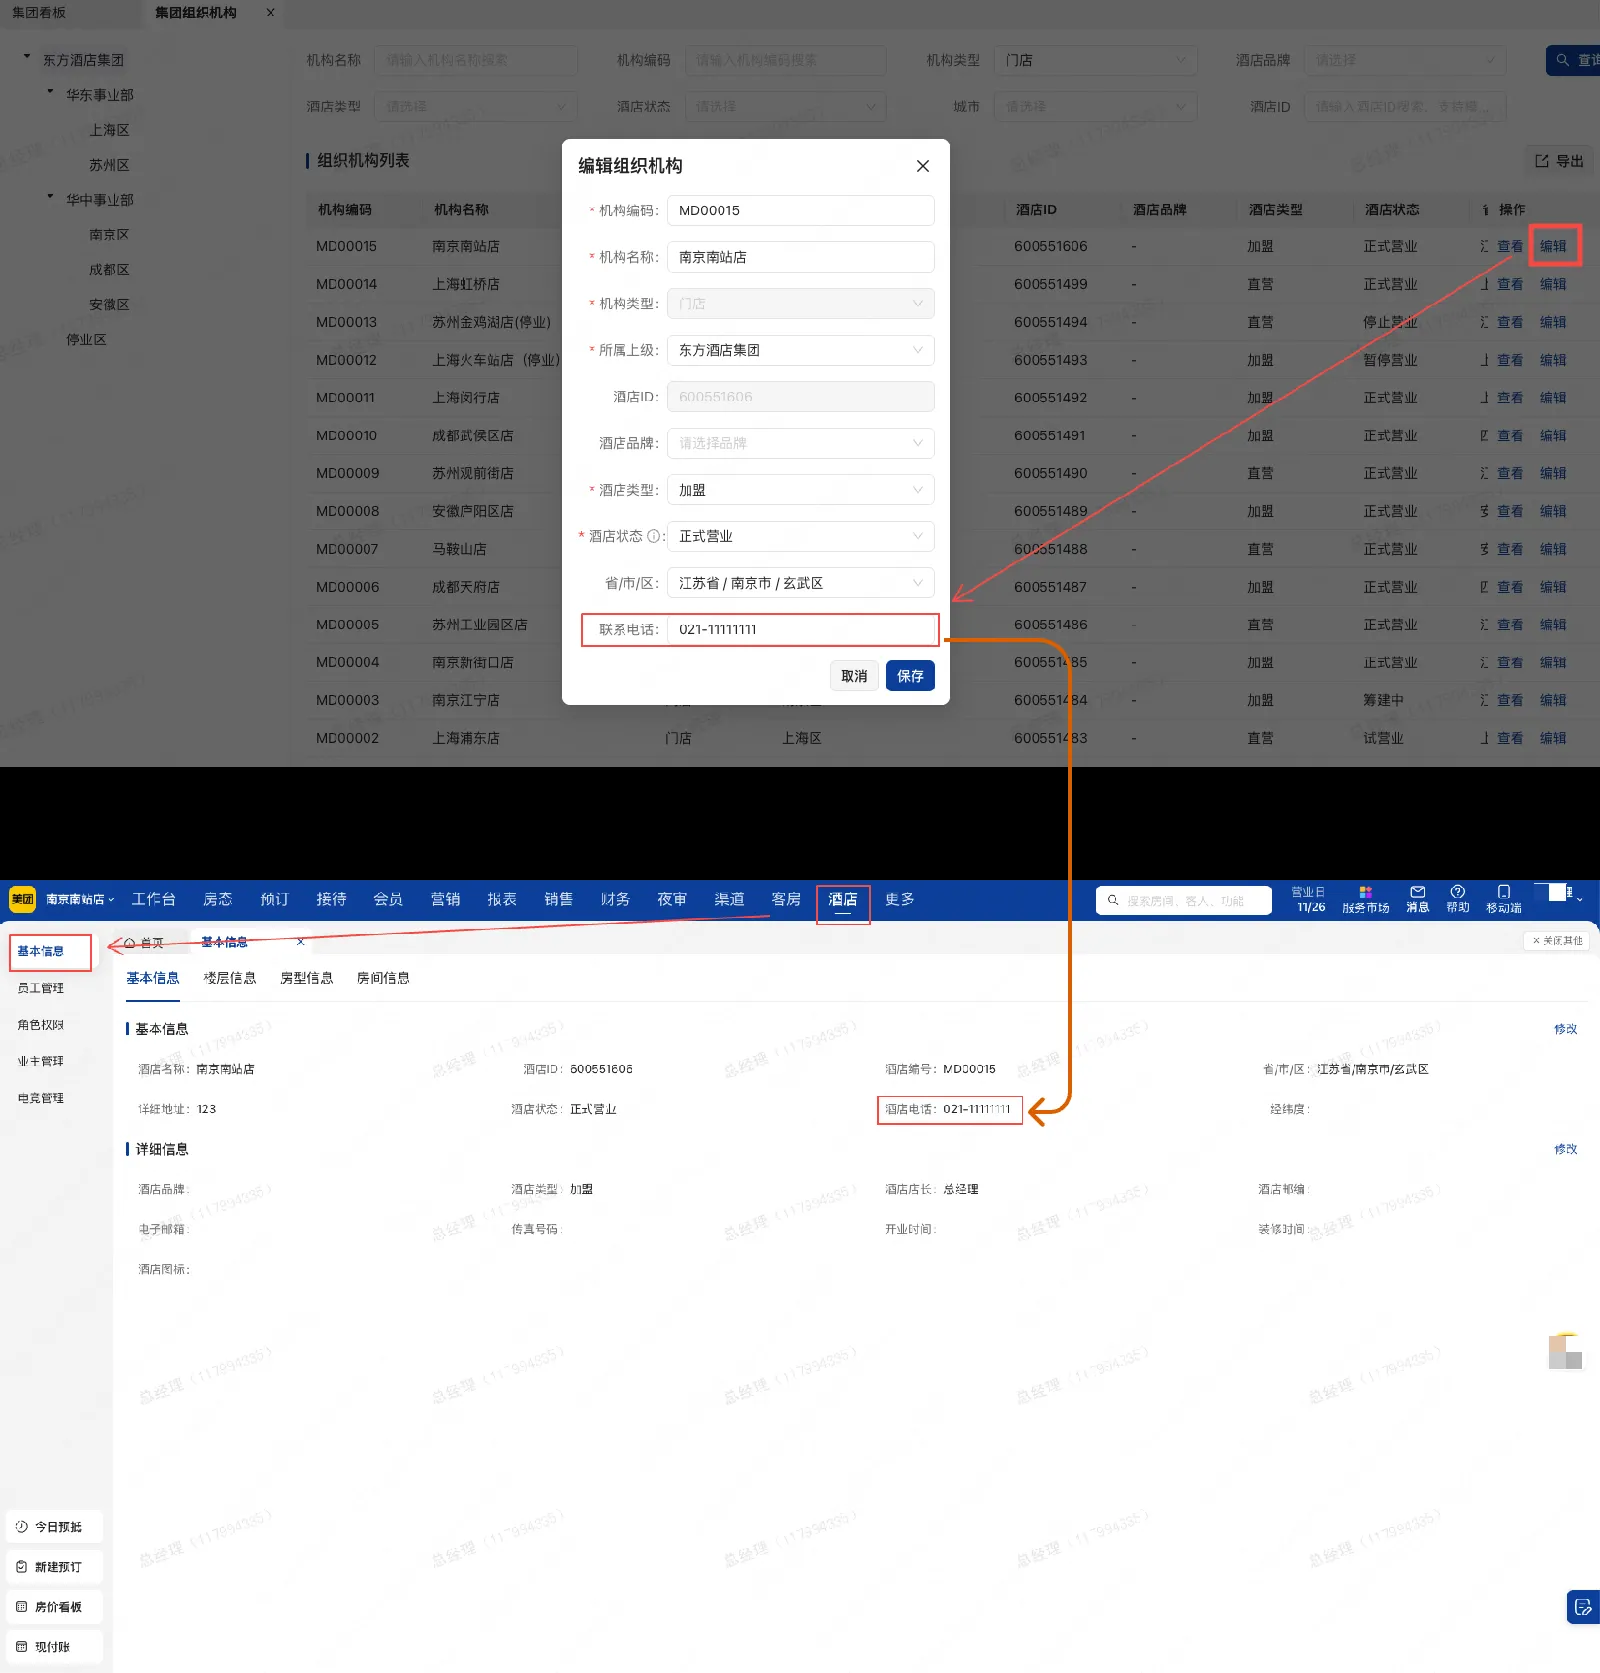Screen dimensions: 1600x1673
Task: Click the 保存 button in the dialog
Action: [909, 676]
